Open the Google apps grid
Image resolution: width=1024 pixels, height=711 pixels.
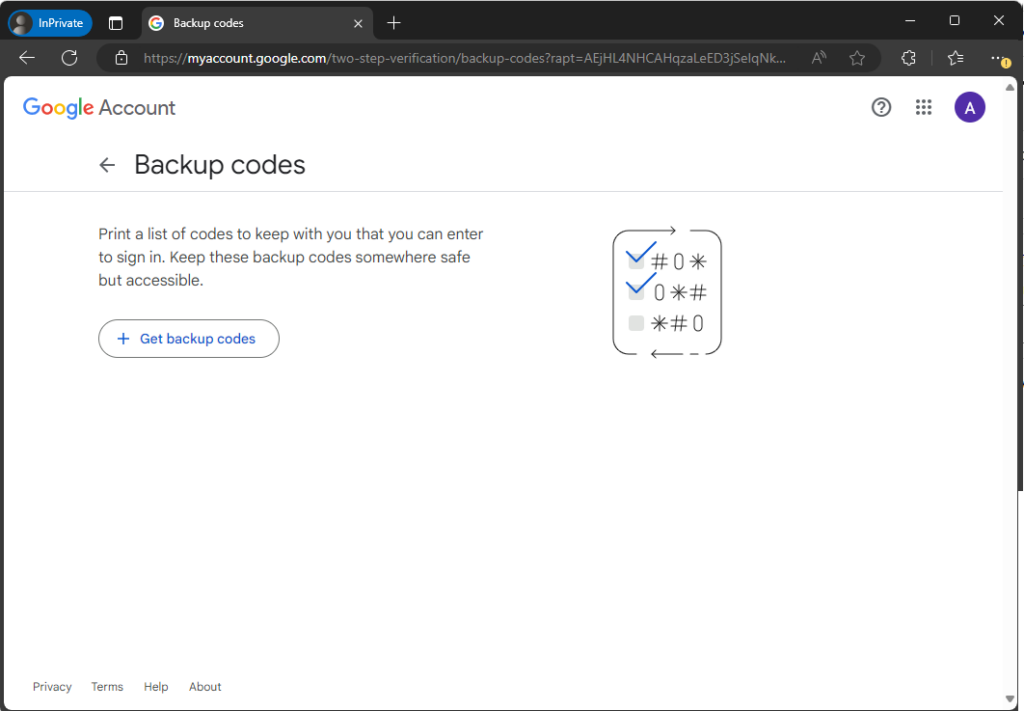point(924,108)
